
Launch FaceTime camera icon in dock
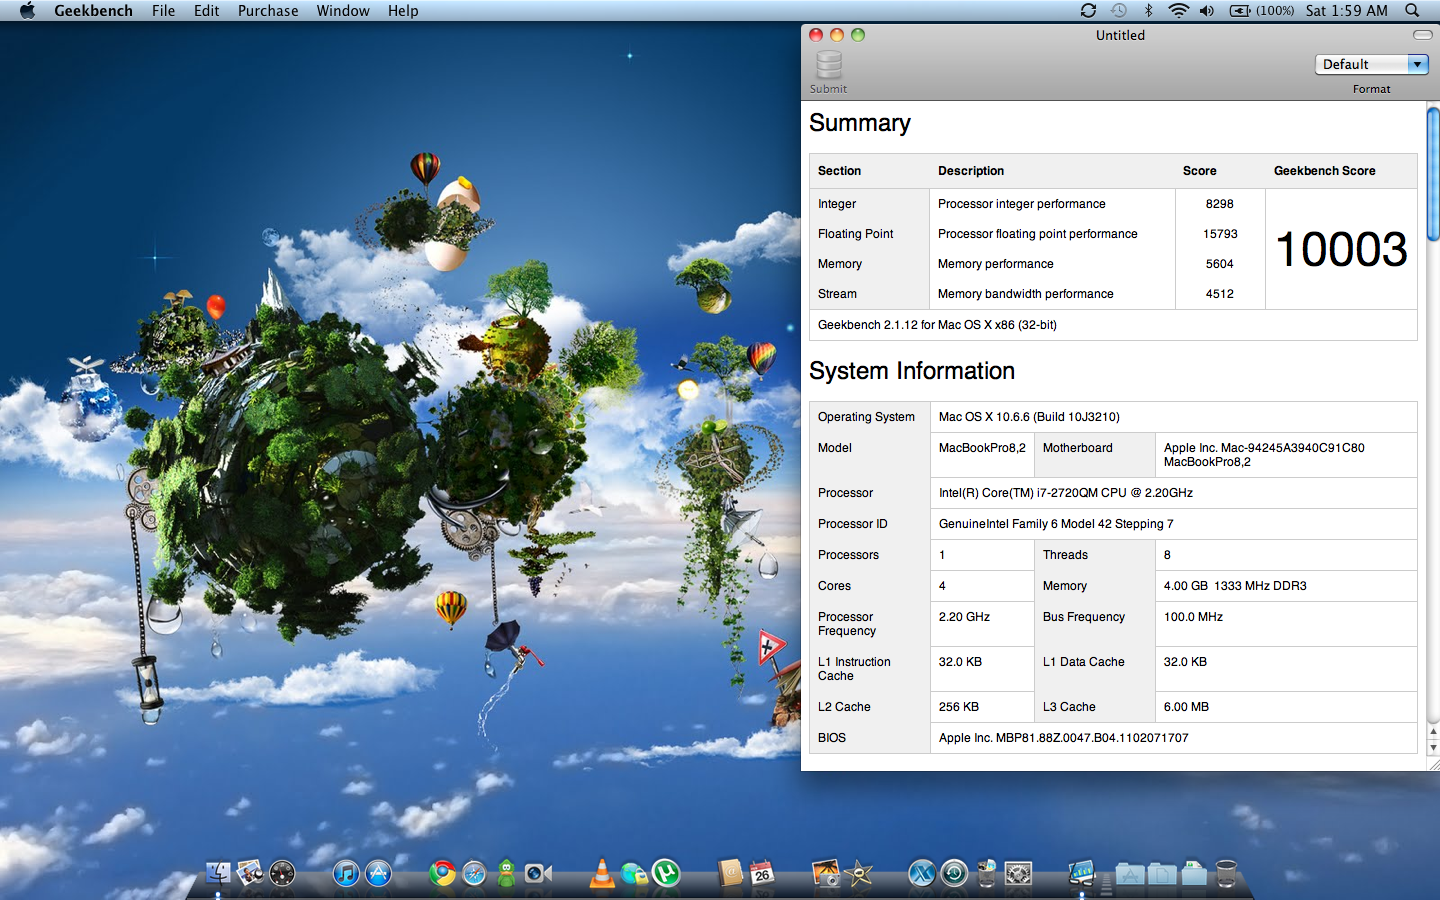(x=538, y=873)
